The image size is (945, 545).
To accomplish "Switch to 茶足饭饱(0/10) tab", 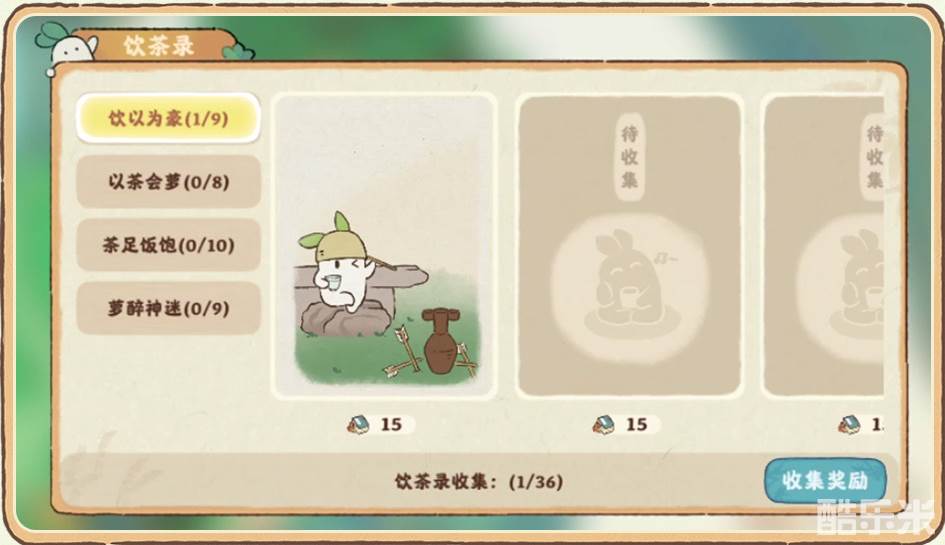I will [x=168, y=245].
